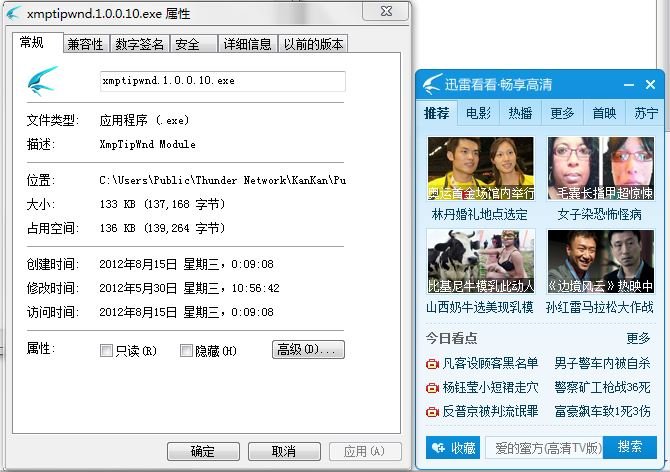This screenshot has width=670, height=472.
Task: Close the xmptipwnd properties dialog
Action: pos(385,11)
